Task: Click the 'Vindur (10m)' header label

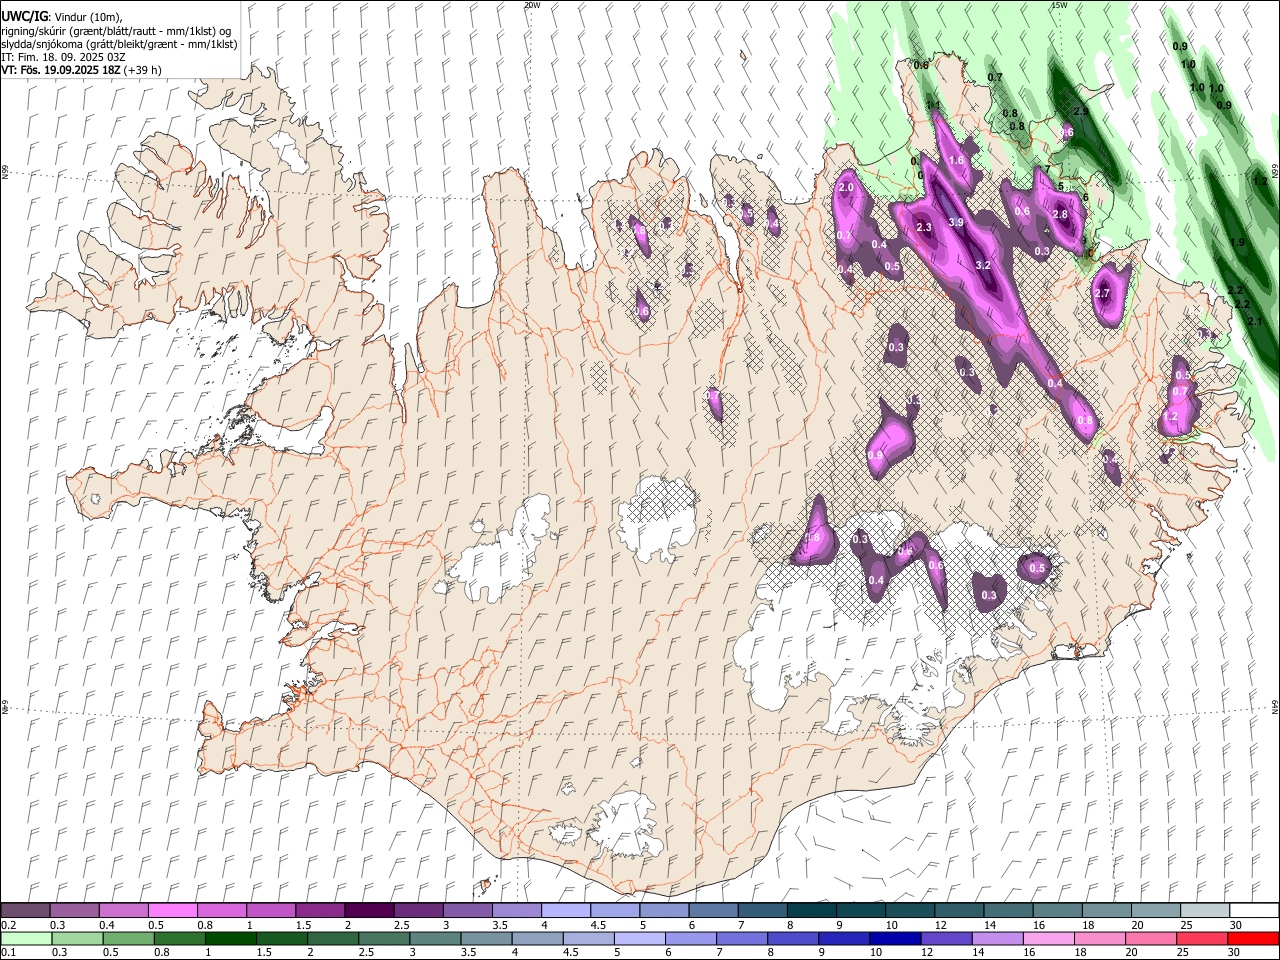Action: 87,17
